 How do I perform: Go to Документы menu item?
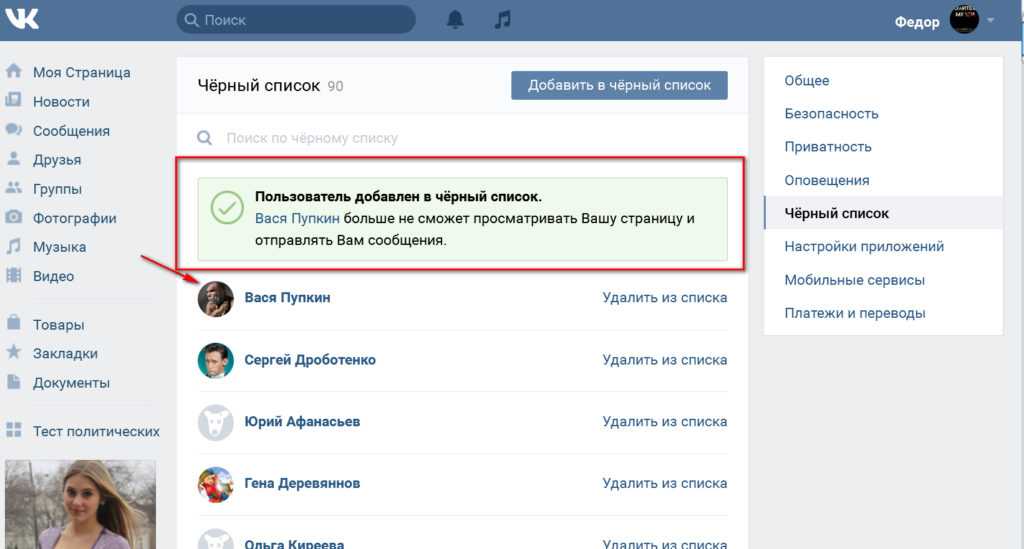coord(71,383)
